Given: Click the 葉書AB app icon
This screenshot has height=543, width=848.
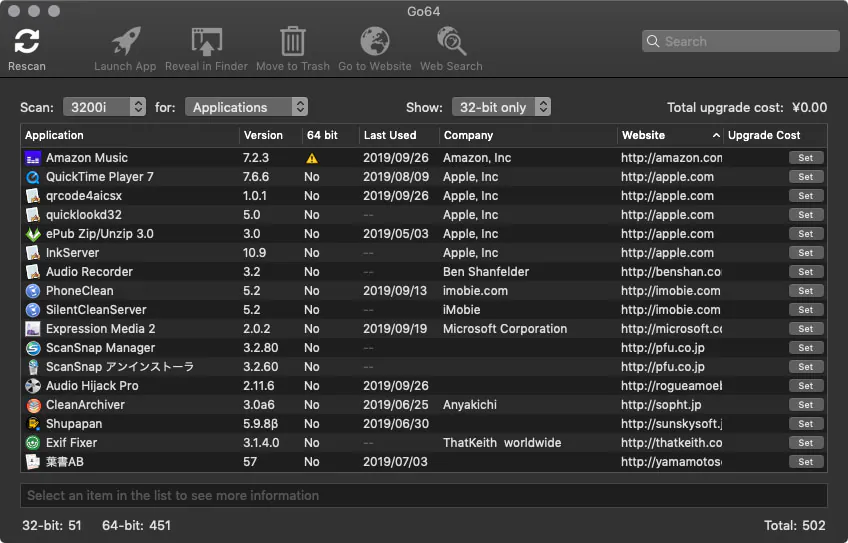Looking at the screenshot, I should pyautogui.click(x=33, y=462).
